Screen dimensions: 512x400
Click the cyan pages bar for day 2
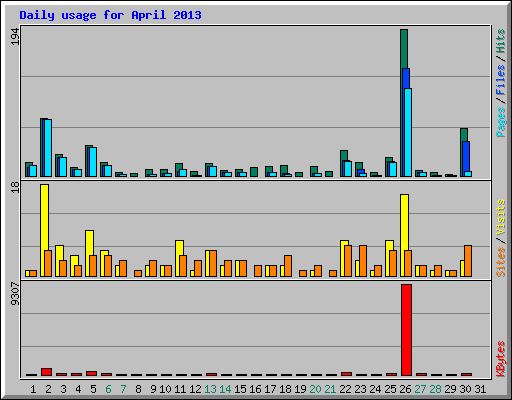tap(48, 148)
